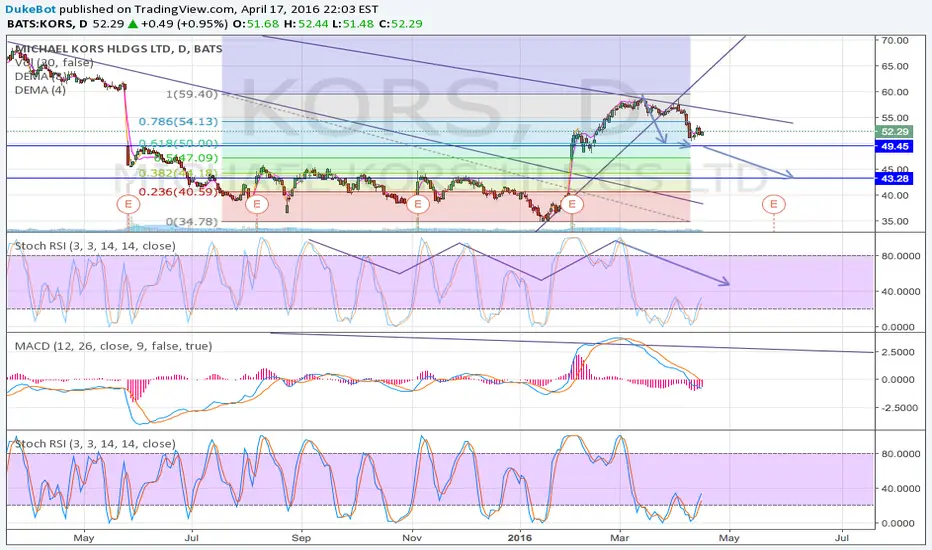Click the C:52.29 close price value
The height and width of the screenshot is (550, 932).
(x=401, y=24)
